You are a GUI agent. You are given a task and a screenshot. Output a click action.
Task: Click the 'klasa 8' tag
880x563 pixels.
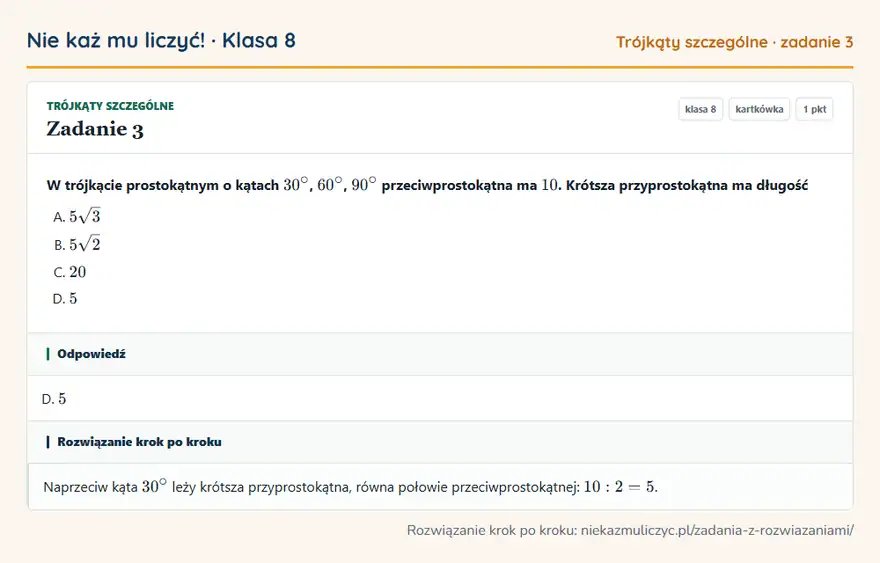700,109
